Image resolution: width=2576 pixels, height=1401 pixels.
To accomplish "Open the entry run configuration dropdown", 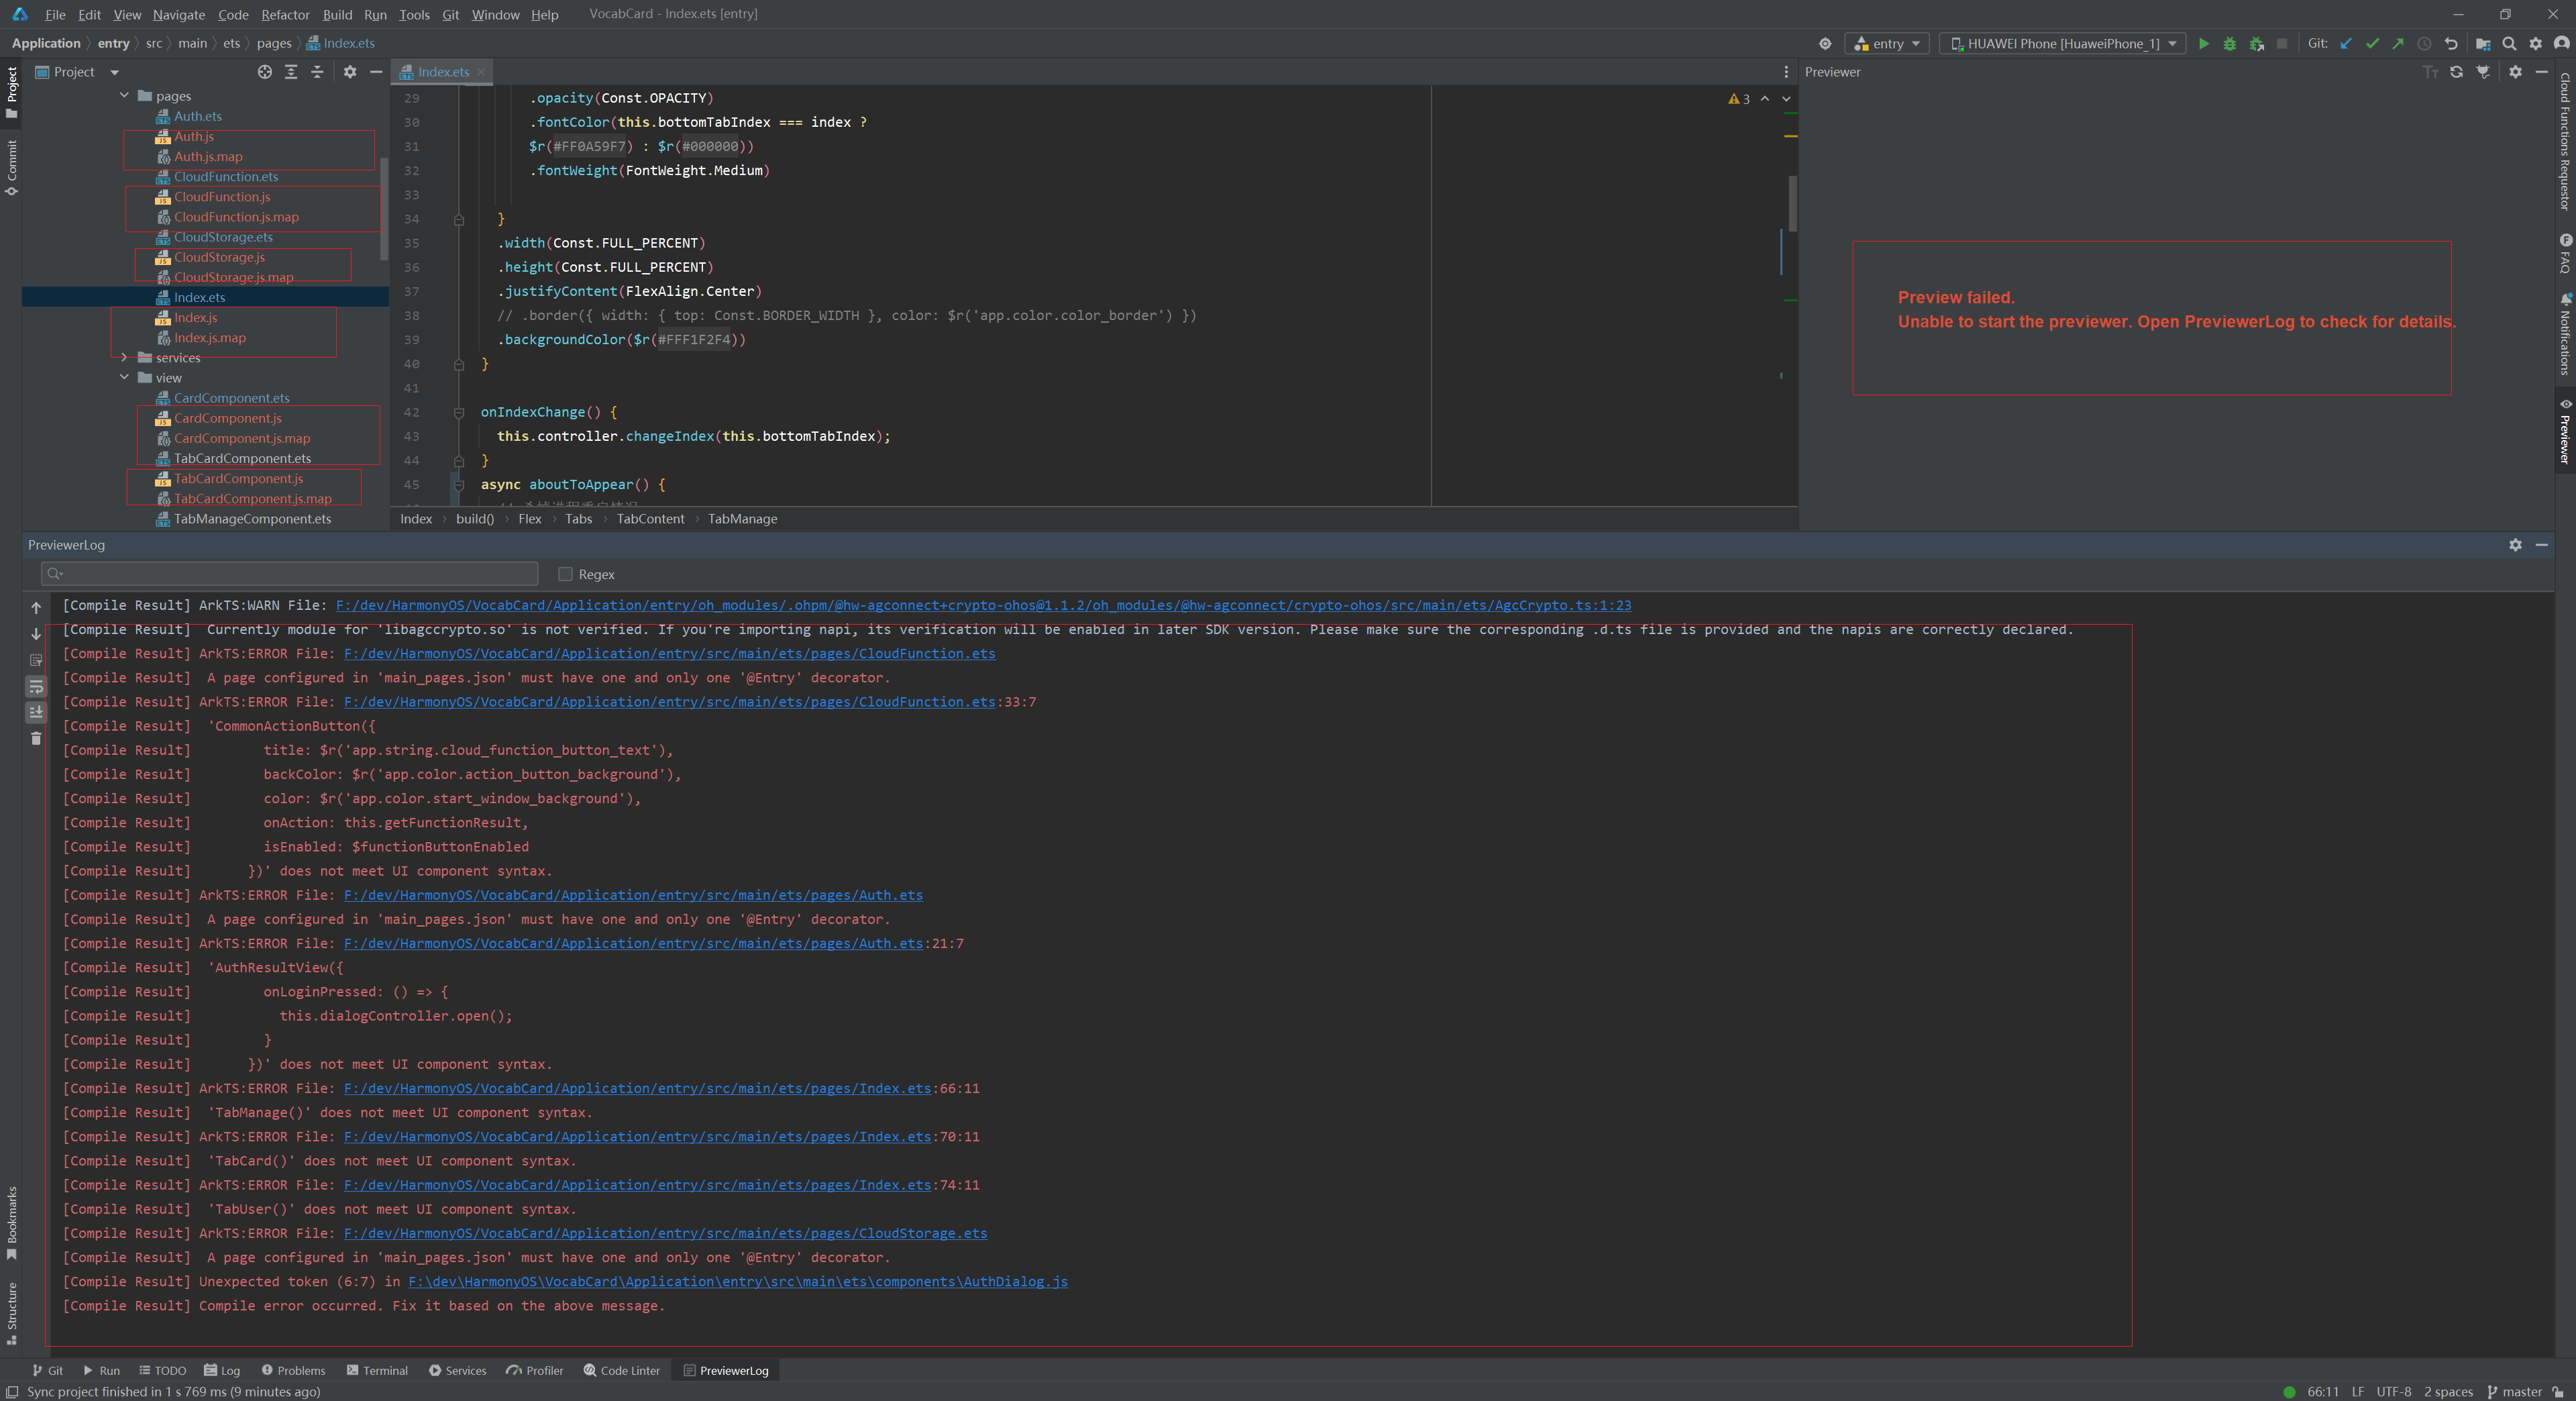I will tap(1887, 43).
